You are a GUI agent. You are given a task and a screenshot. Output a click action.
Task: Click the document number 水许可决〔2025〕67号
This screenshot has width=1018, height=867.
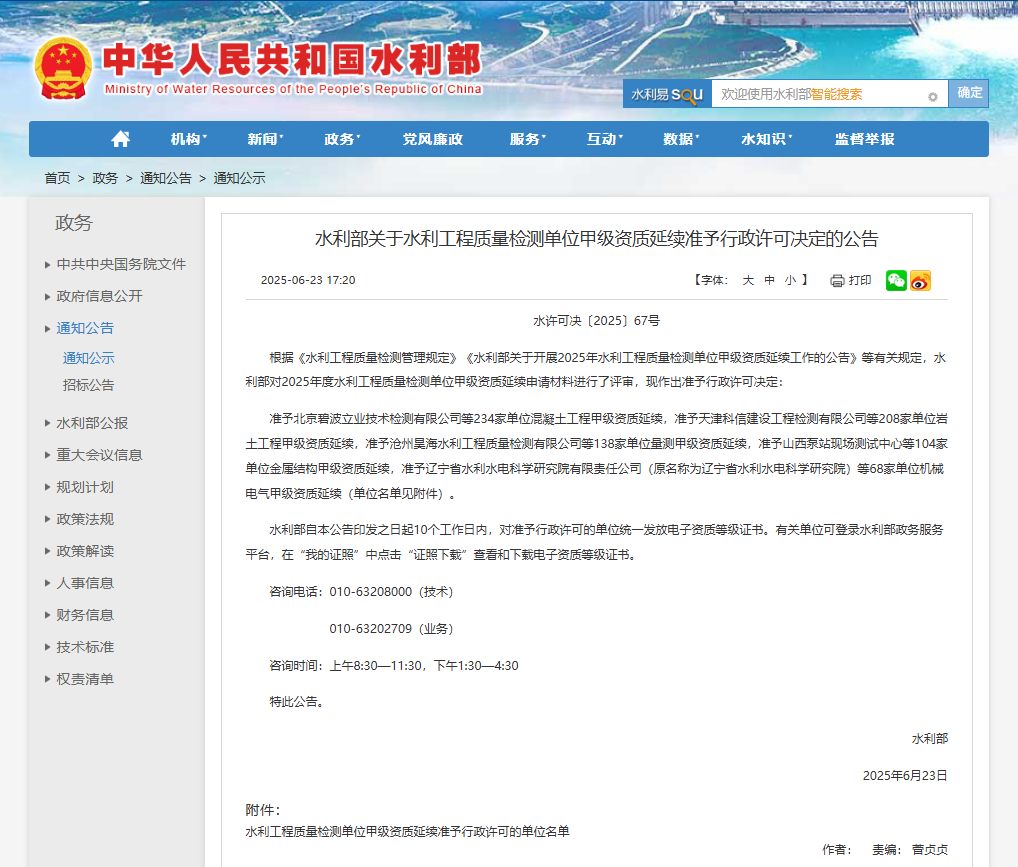tap(597, 321)
